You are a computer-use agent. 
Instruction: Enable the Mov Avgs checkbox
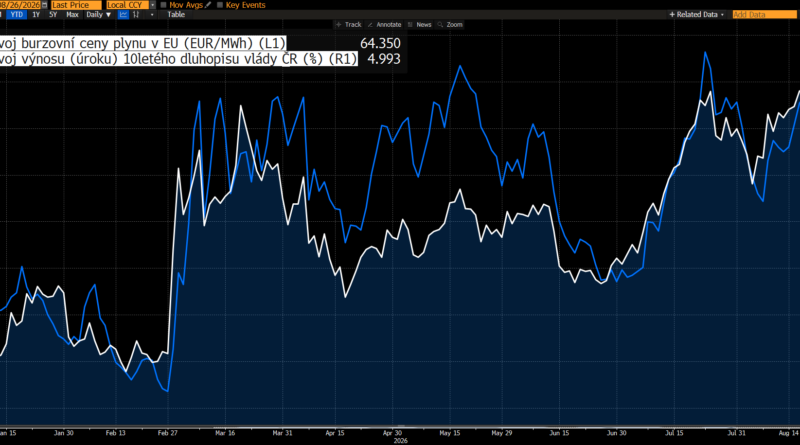163,5
